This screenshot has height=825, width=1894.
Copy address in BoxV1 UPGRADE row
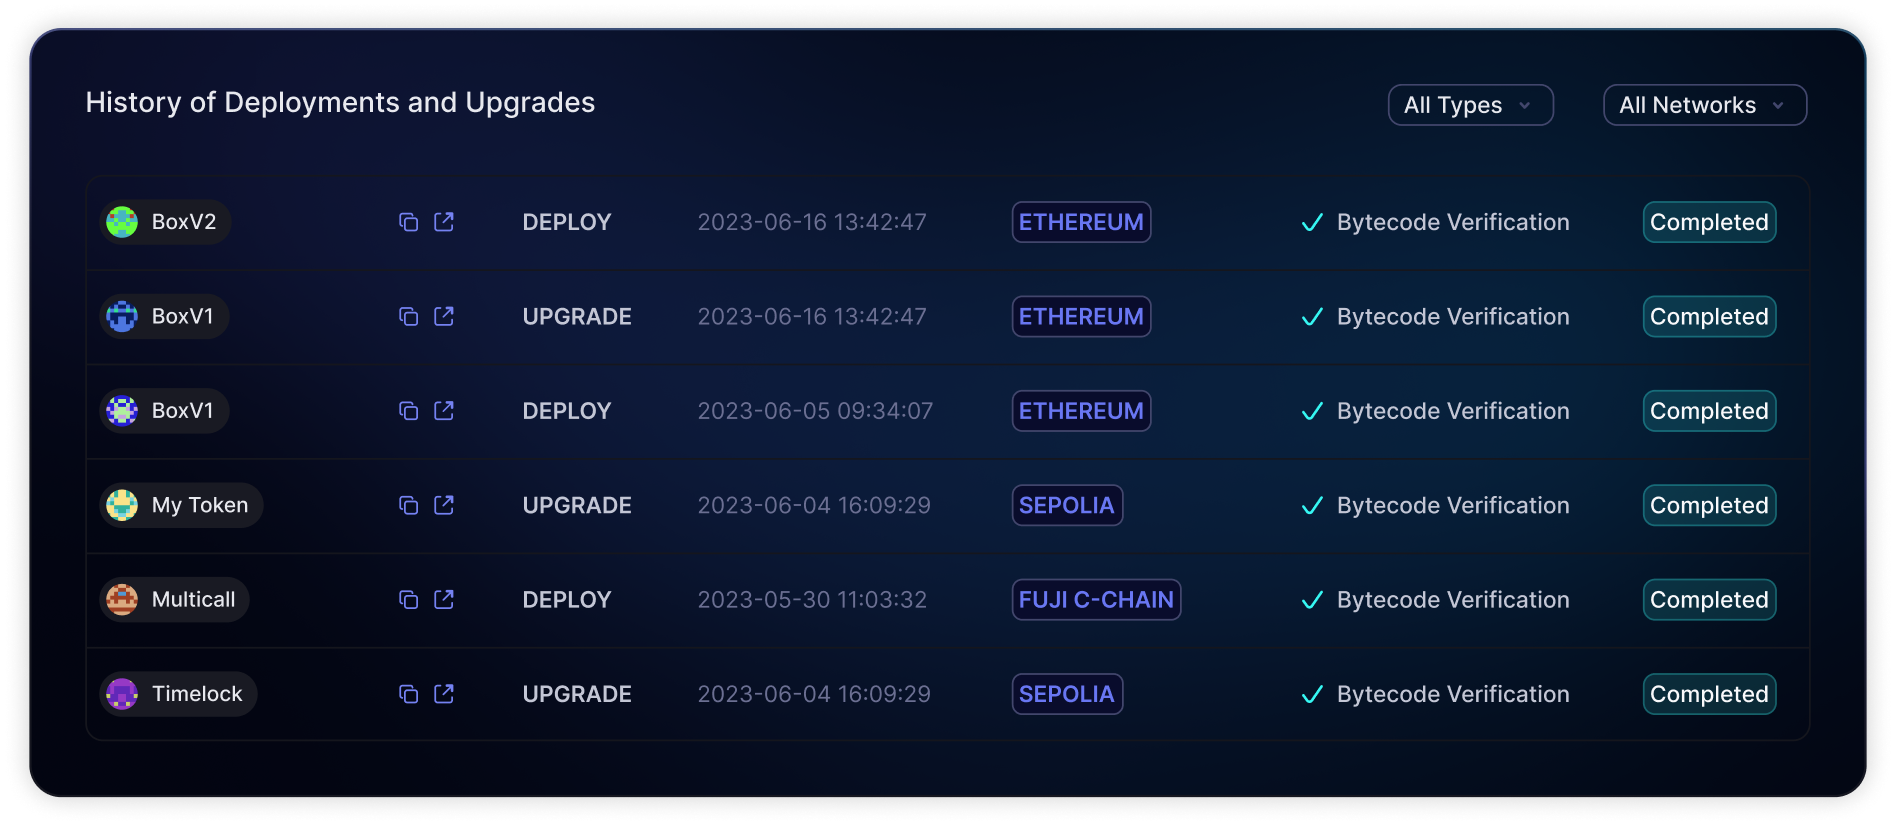click(408, 317)
